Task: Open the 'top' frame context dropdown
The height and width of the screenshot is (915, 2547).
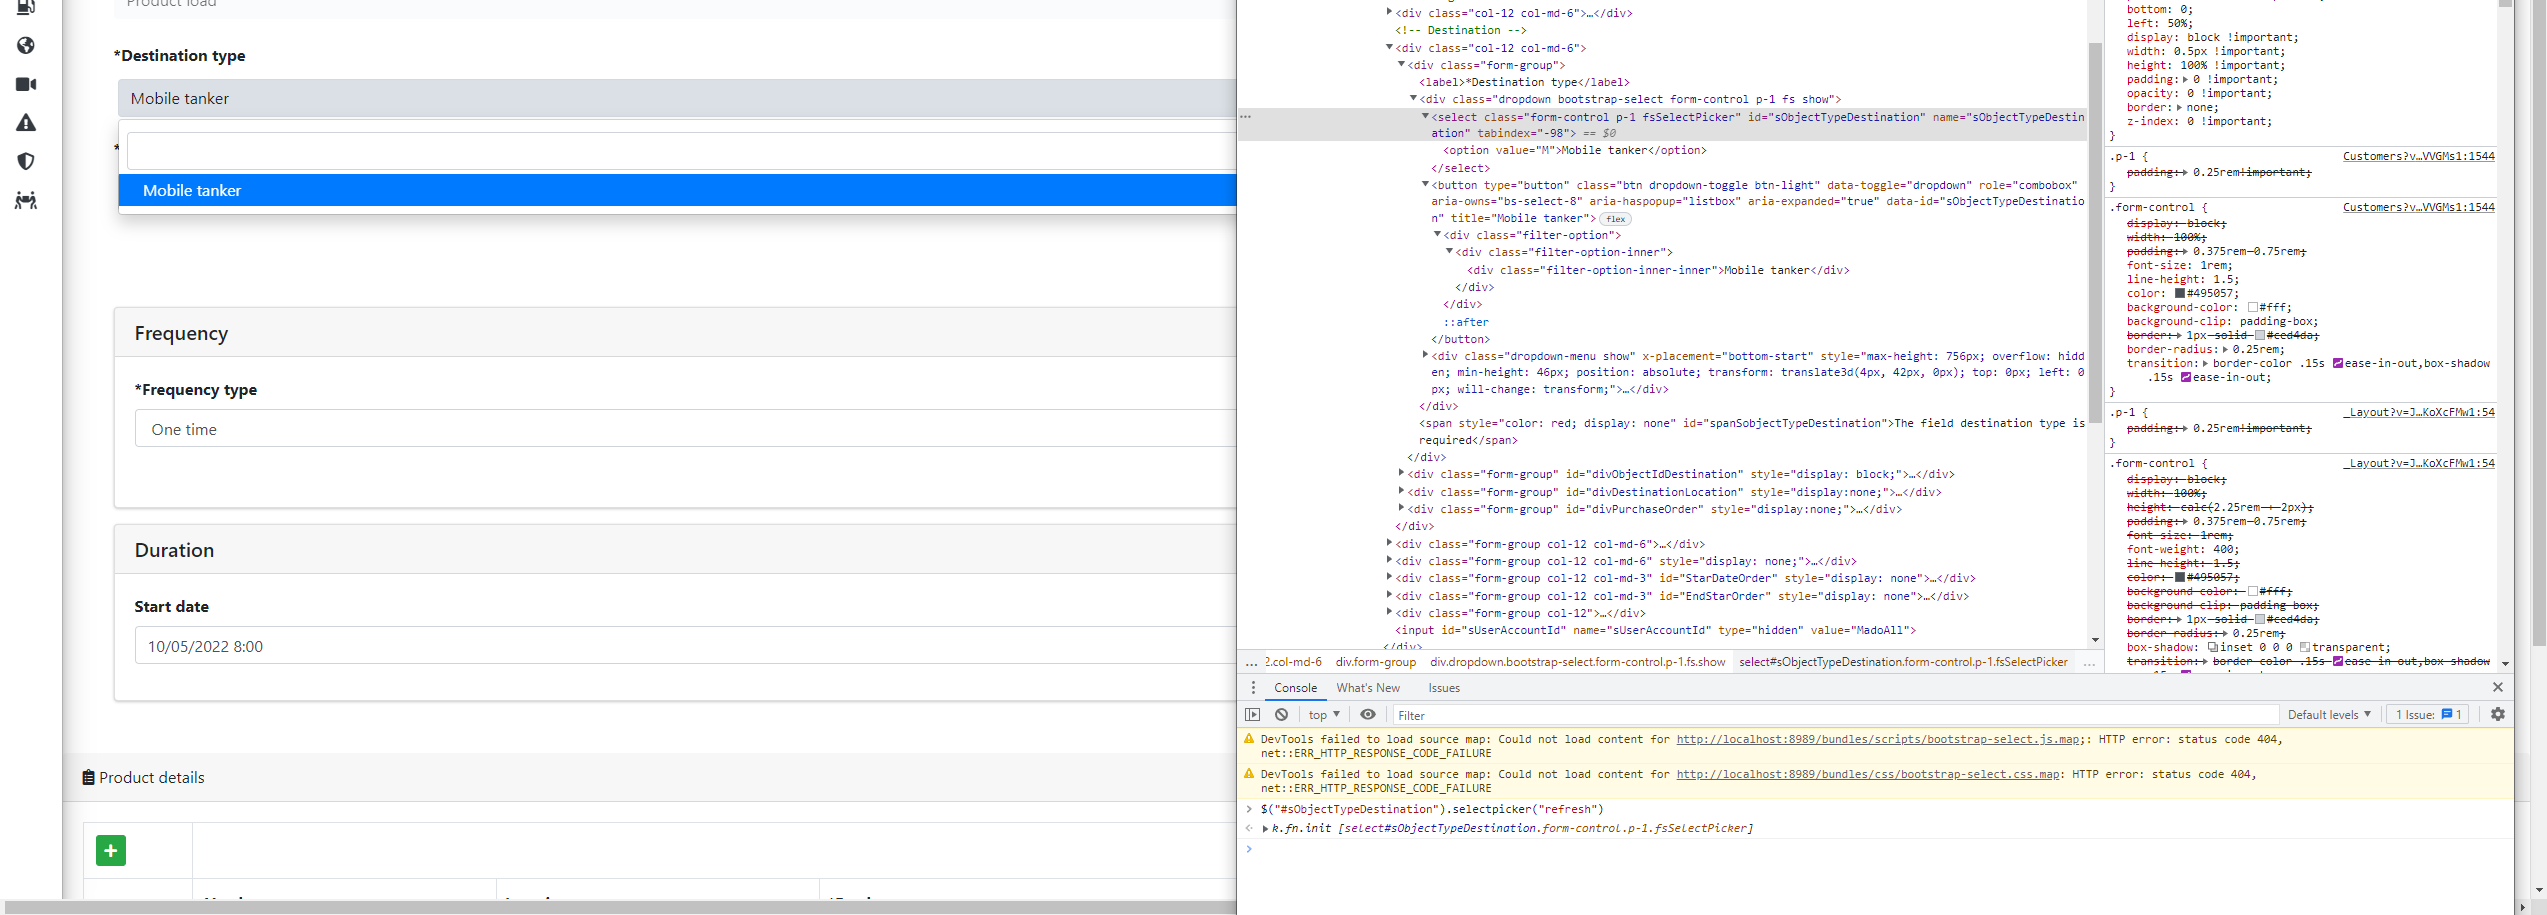Action: coord(1323,714)
